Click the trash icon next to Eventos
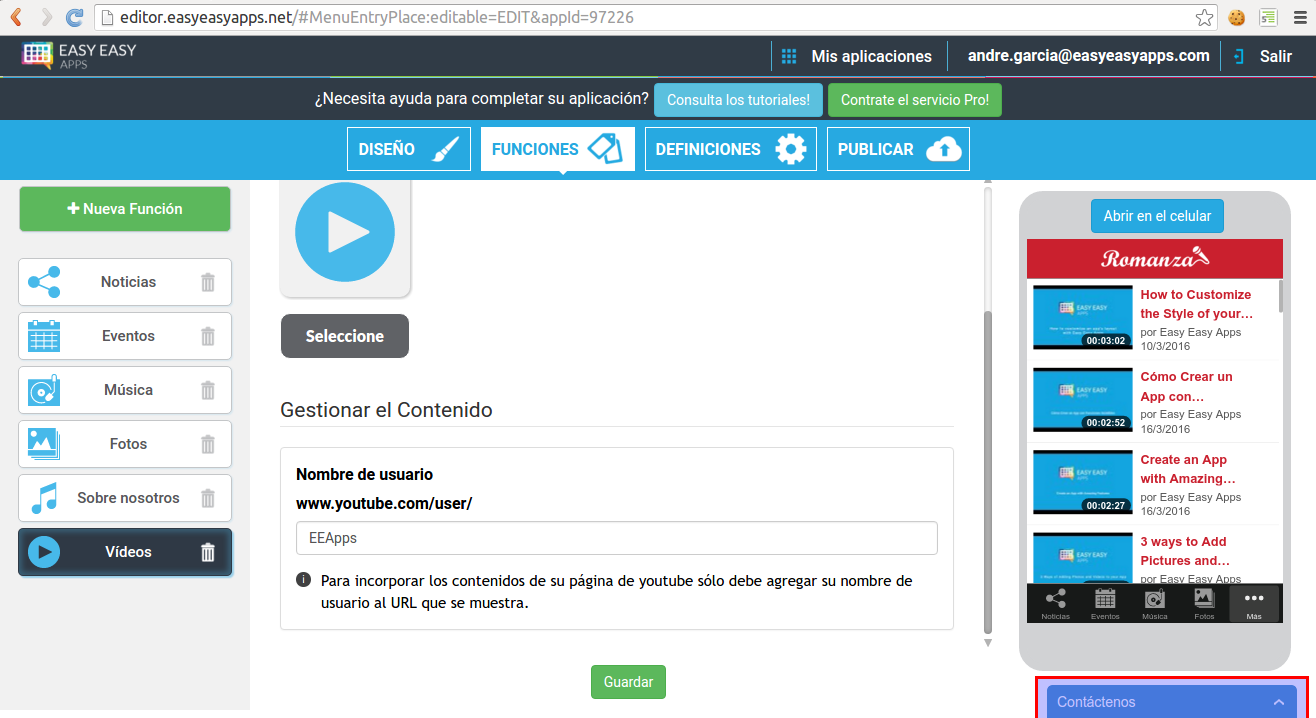Viewport: 1316px width, 718px height. tap(208, 336)
